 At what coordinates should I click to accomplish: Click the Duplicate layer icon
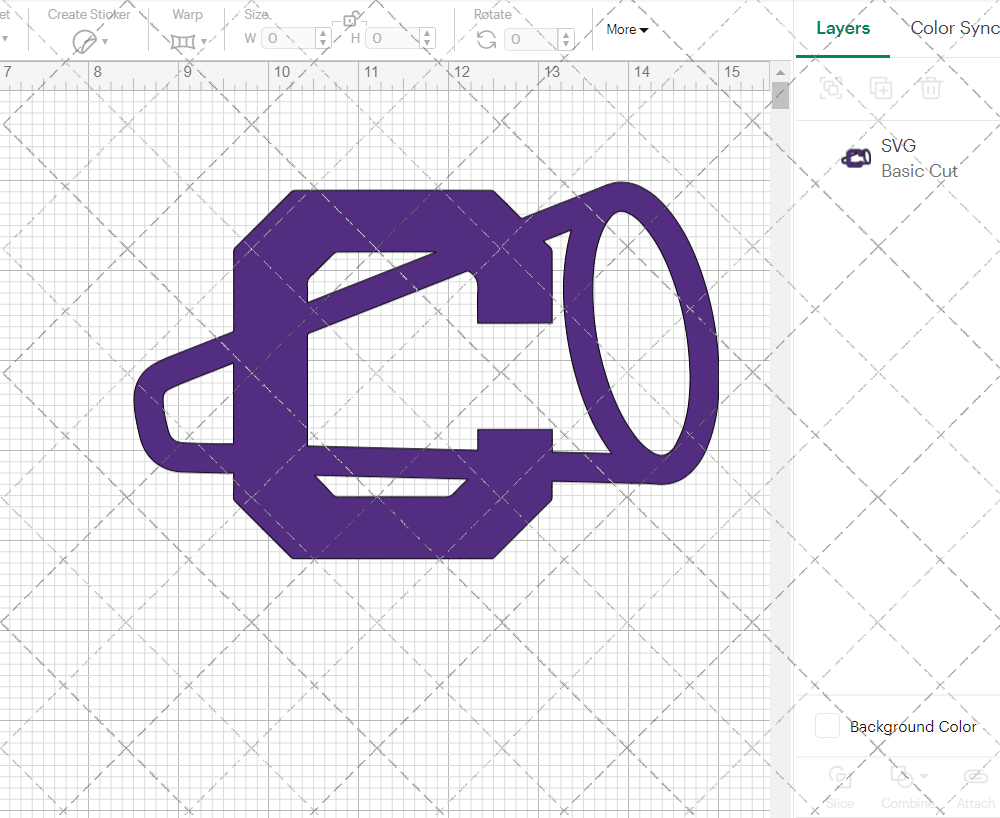(880, 88)
